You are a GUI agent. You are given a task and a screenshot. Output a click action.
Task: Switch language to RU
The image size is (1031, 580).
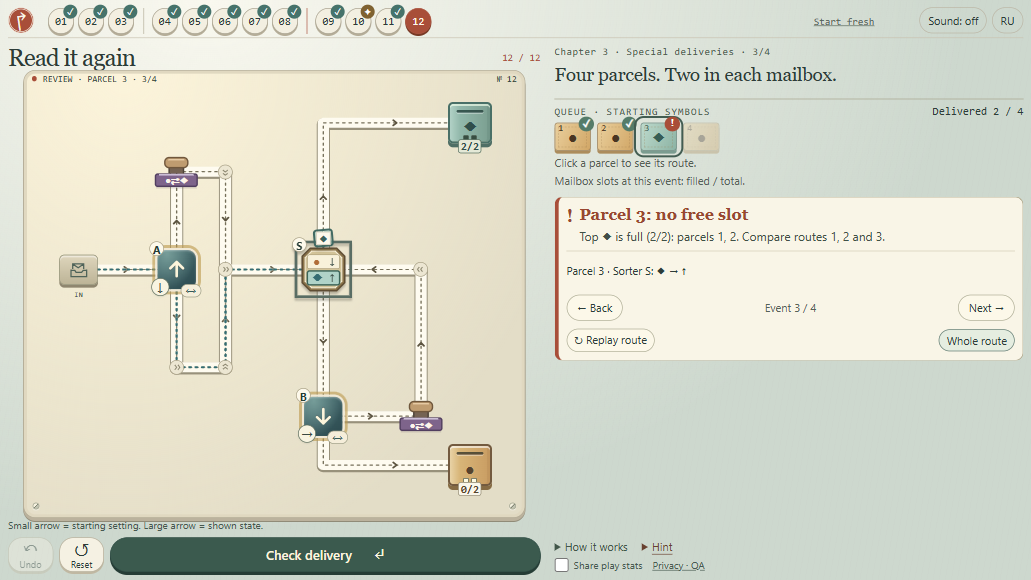coord(1007,21)
